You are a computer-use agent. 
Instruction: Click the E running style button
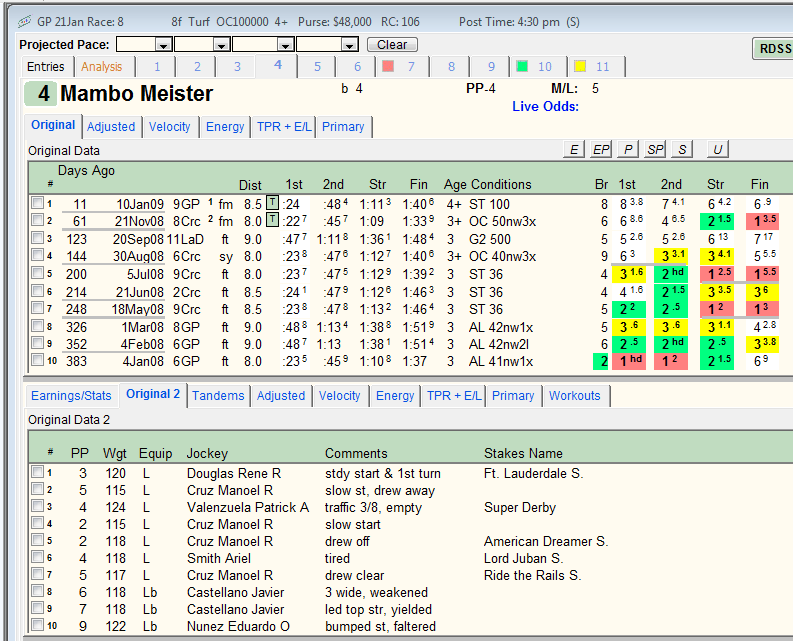pos(574,150)
